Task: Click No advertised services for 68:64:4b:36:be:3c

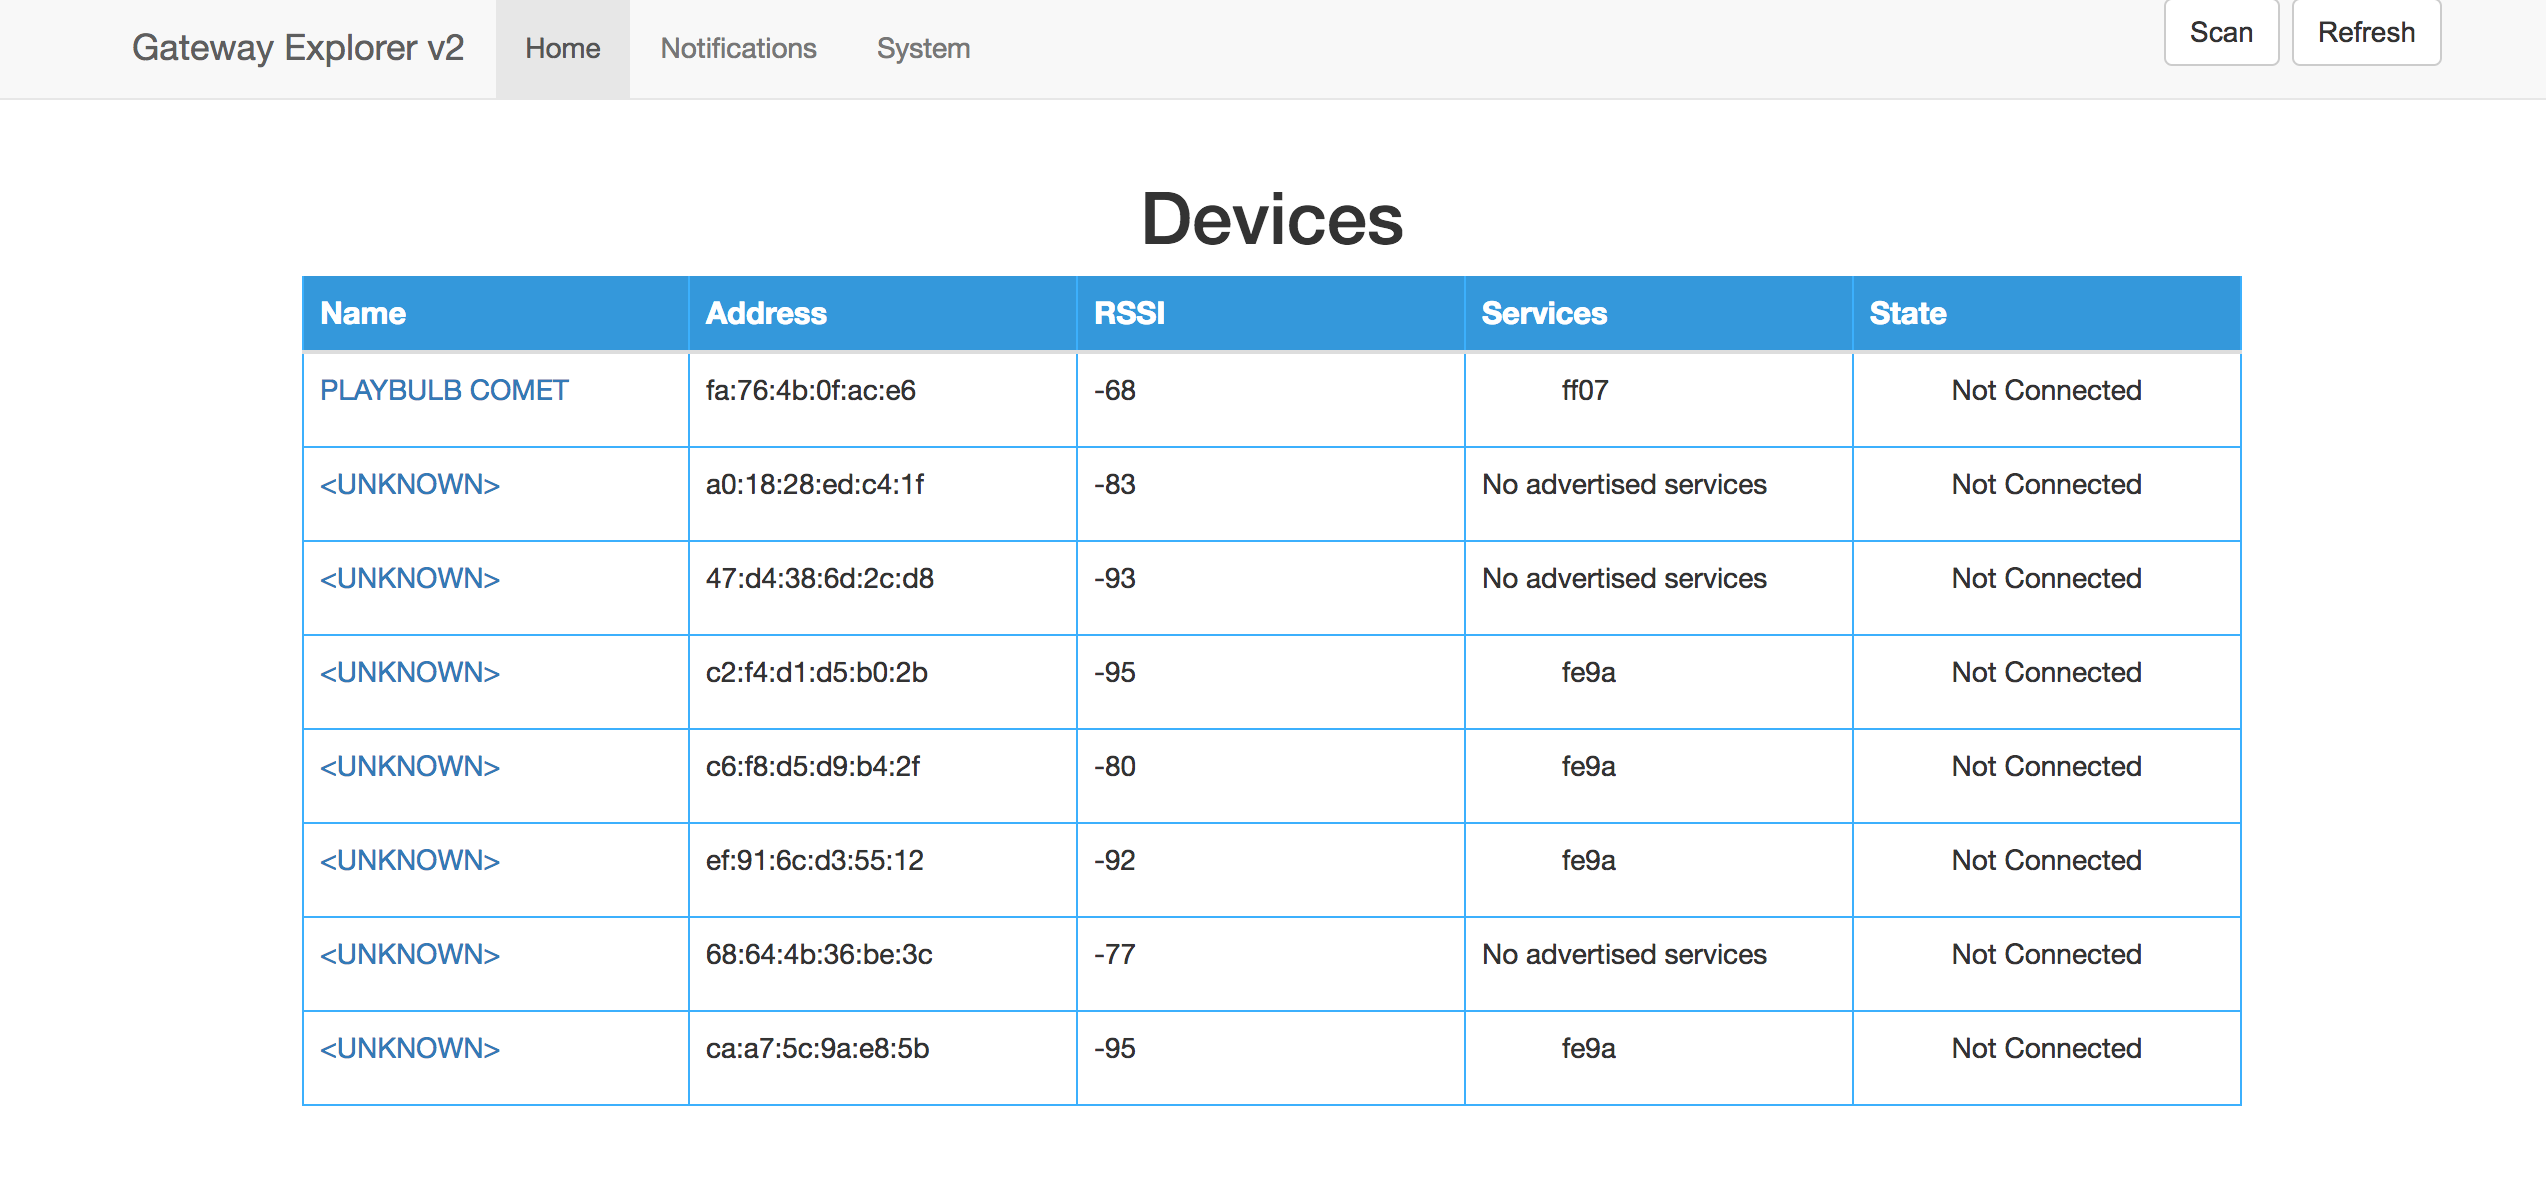Action: [1625, 954]
